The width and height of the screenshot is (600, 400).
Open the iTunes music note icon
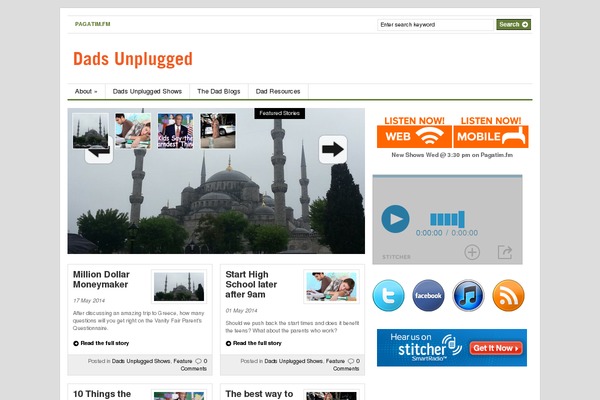point(468,296)
